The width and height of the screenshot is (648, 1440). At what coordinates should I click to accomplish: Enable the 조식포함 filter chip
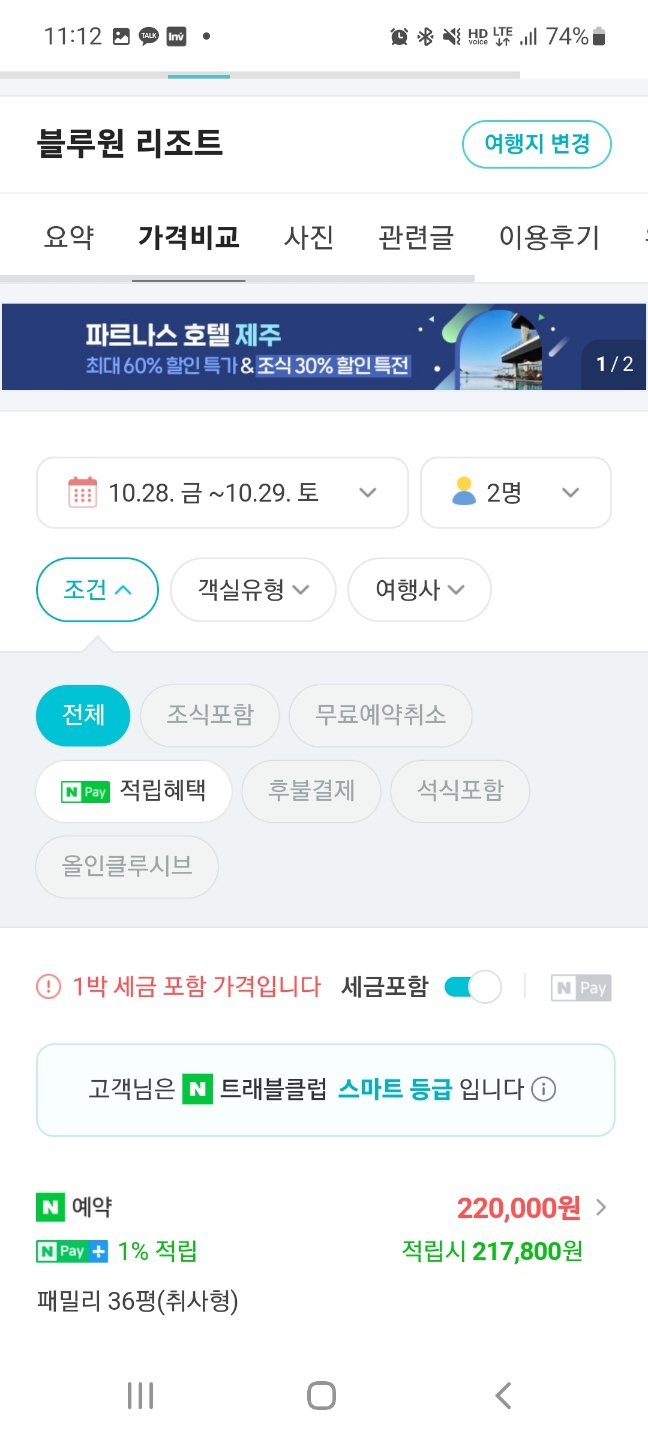tap(210, 715)
